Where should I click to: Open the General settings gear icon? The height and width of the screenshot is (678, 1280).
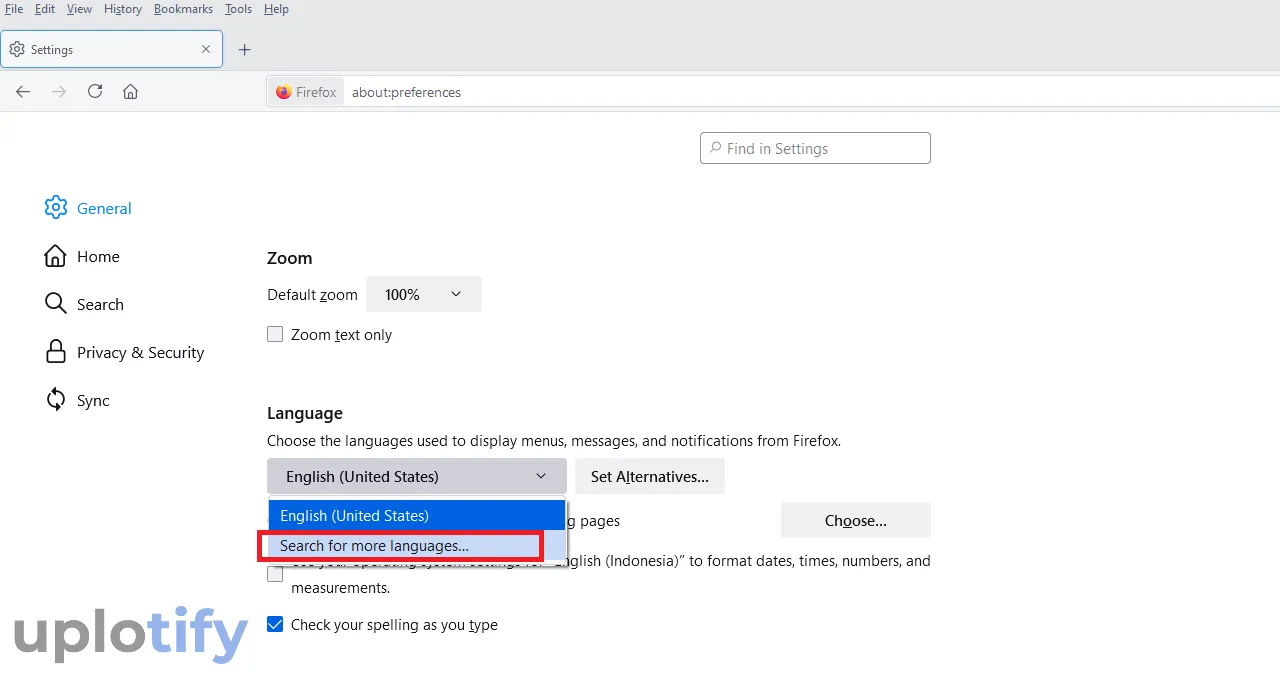(56, 208)
